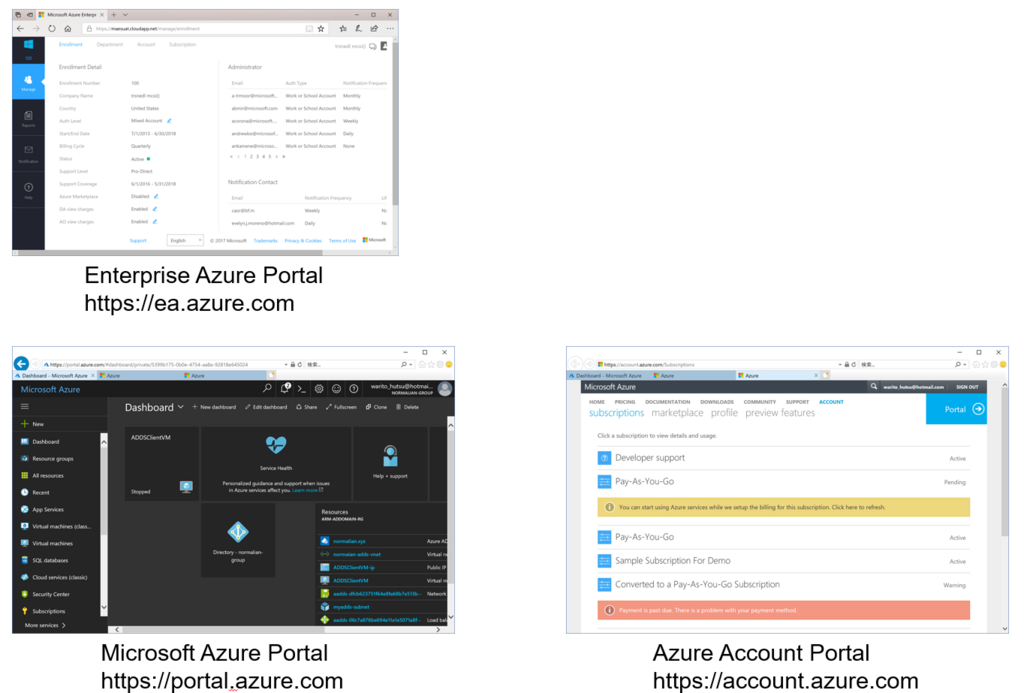This screenshot has height=693, width=1024.
Task: Click back arrow in Azure Portal browser
Action: 21,363
